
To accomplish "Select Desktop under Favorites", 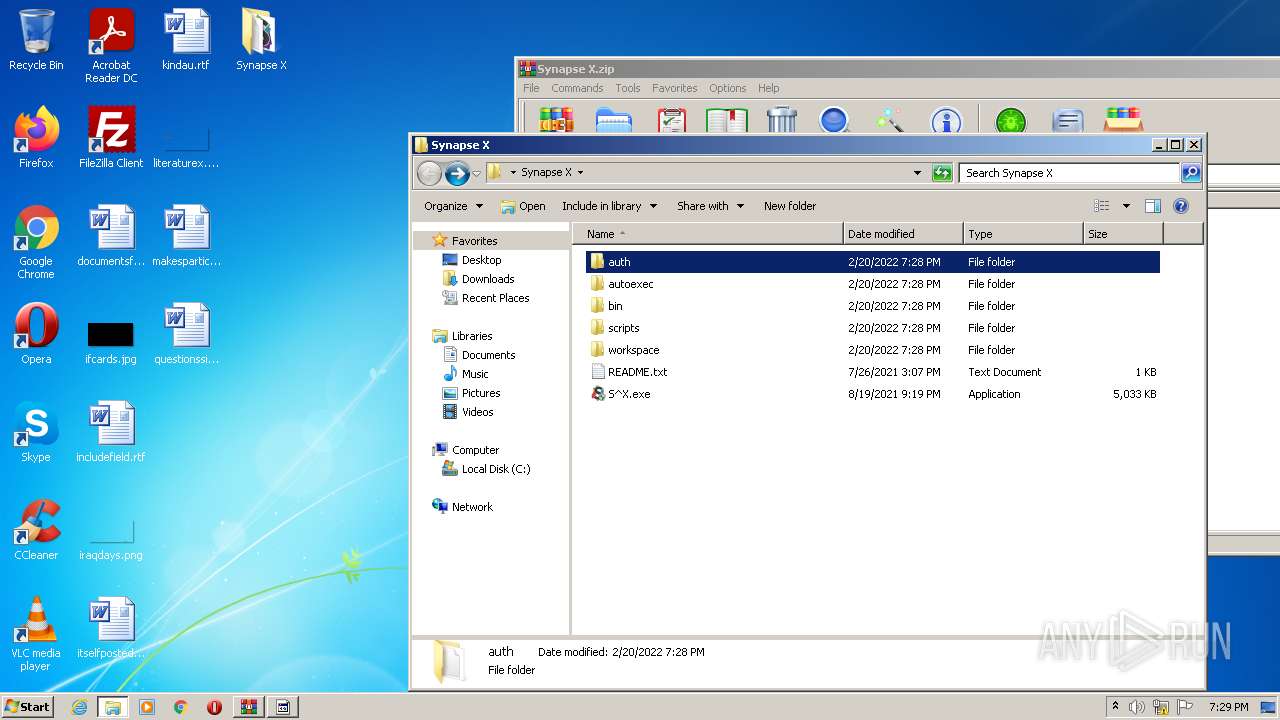I will 481,260.
